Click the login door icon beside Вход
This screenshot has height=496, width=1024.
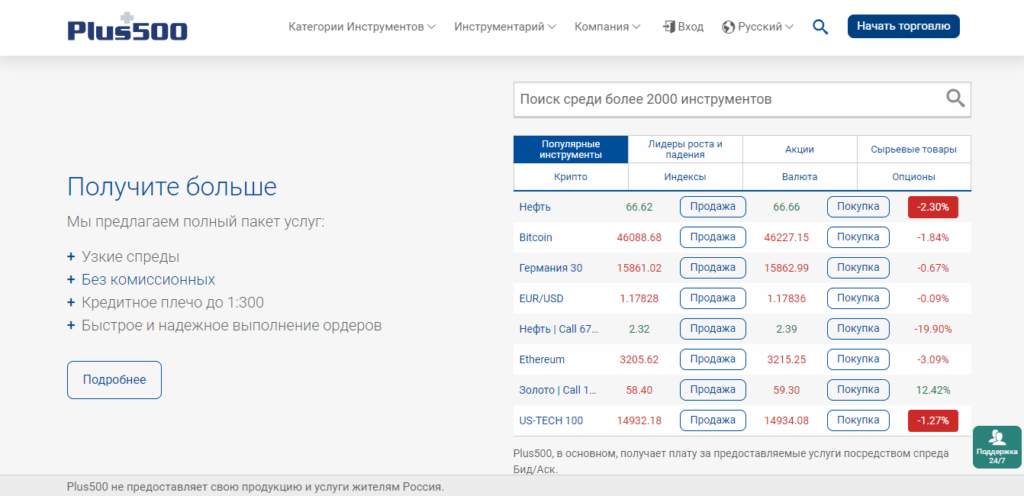[x=668, y=27]
